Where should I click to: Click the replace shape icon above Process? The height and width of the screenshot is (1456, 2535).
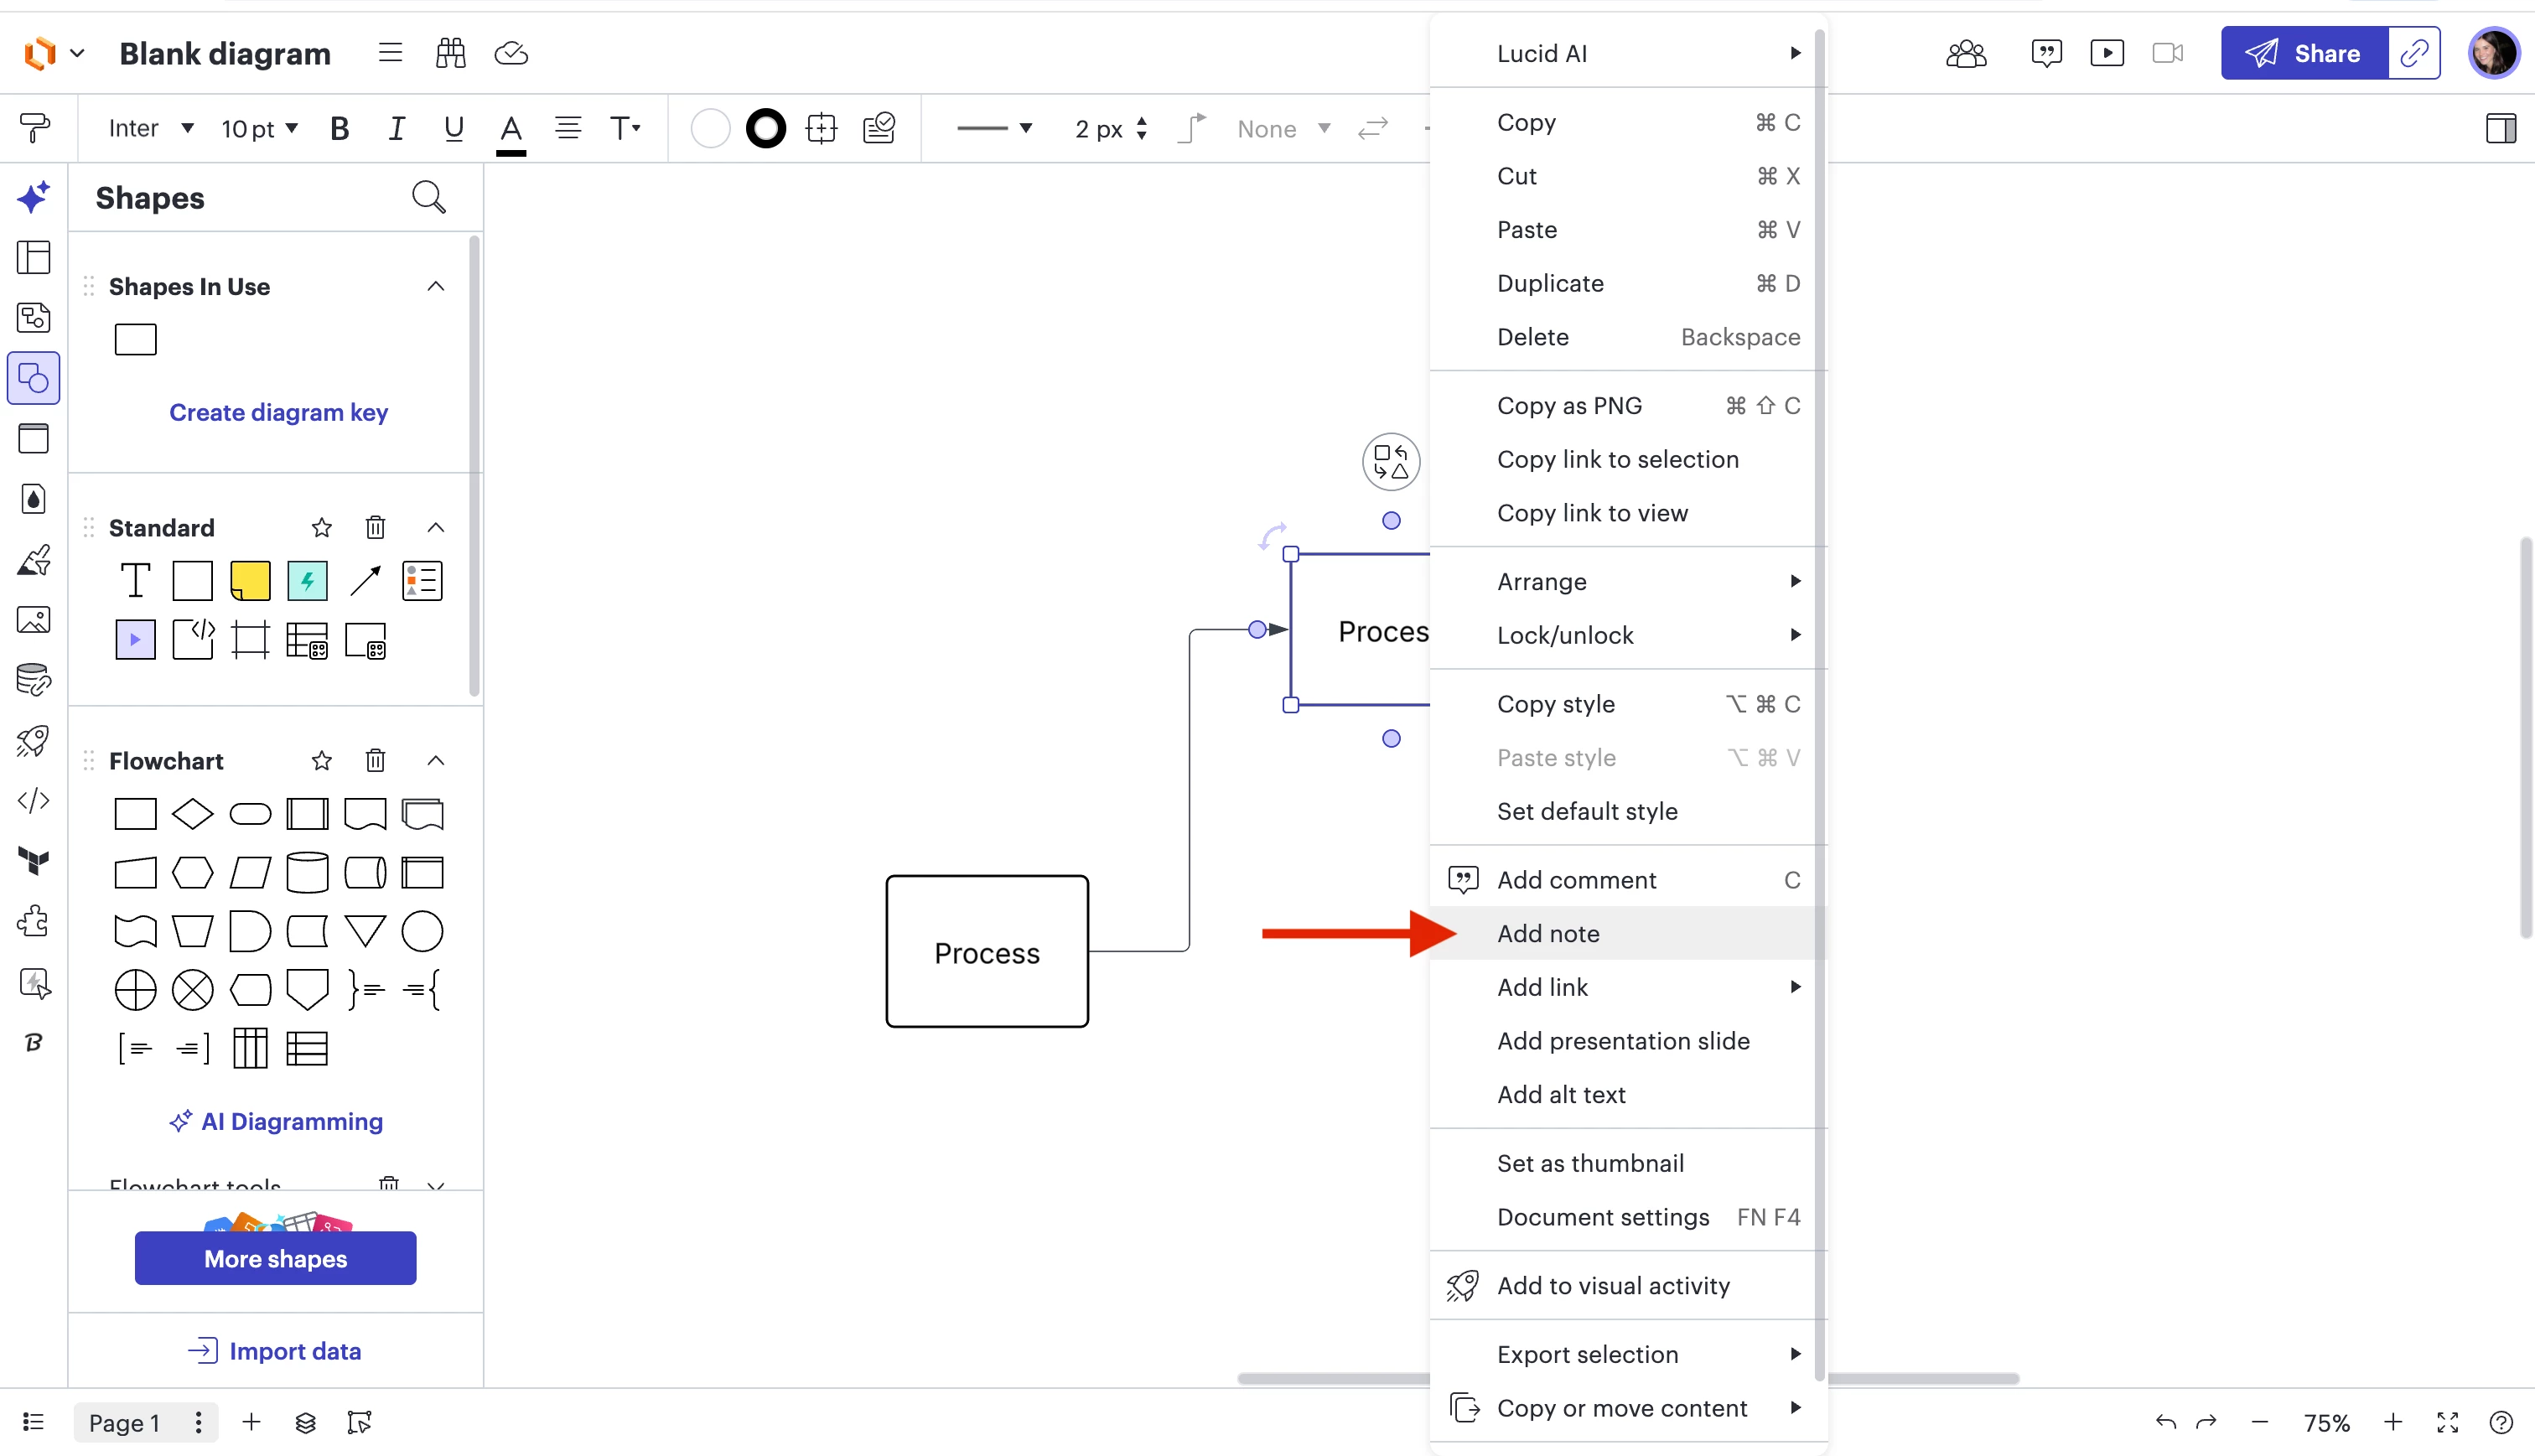(1390, 462)
